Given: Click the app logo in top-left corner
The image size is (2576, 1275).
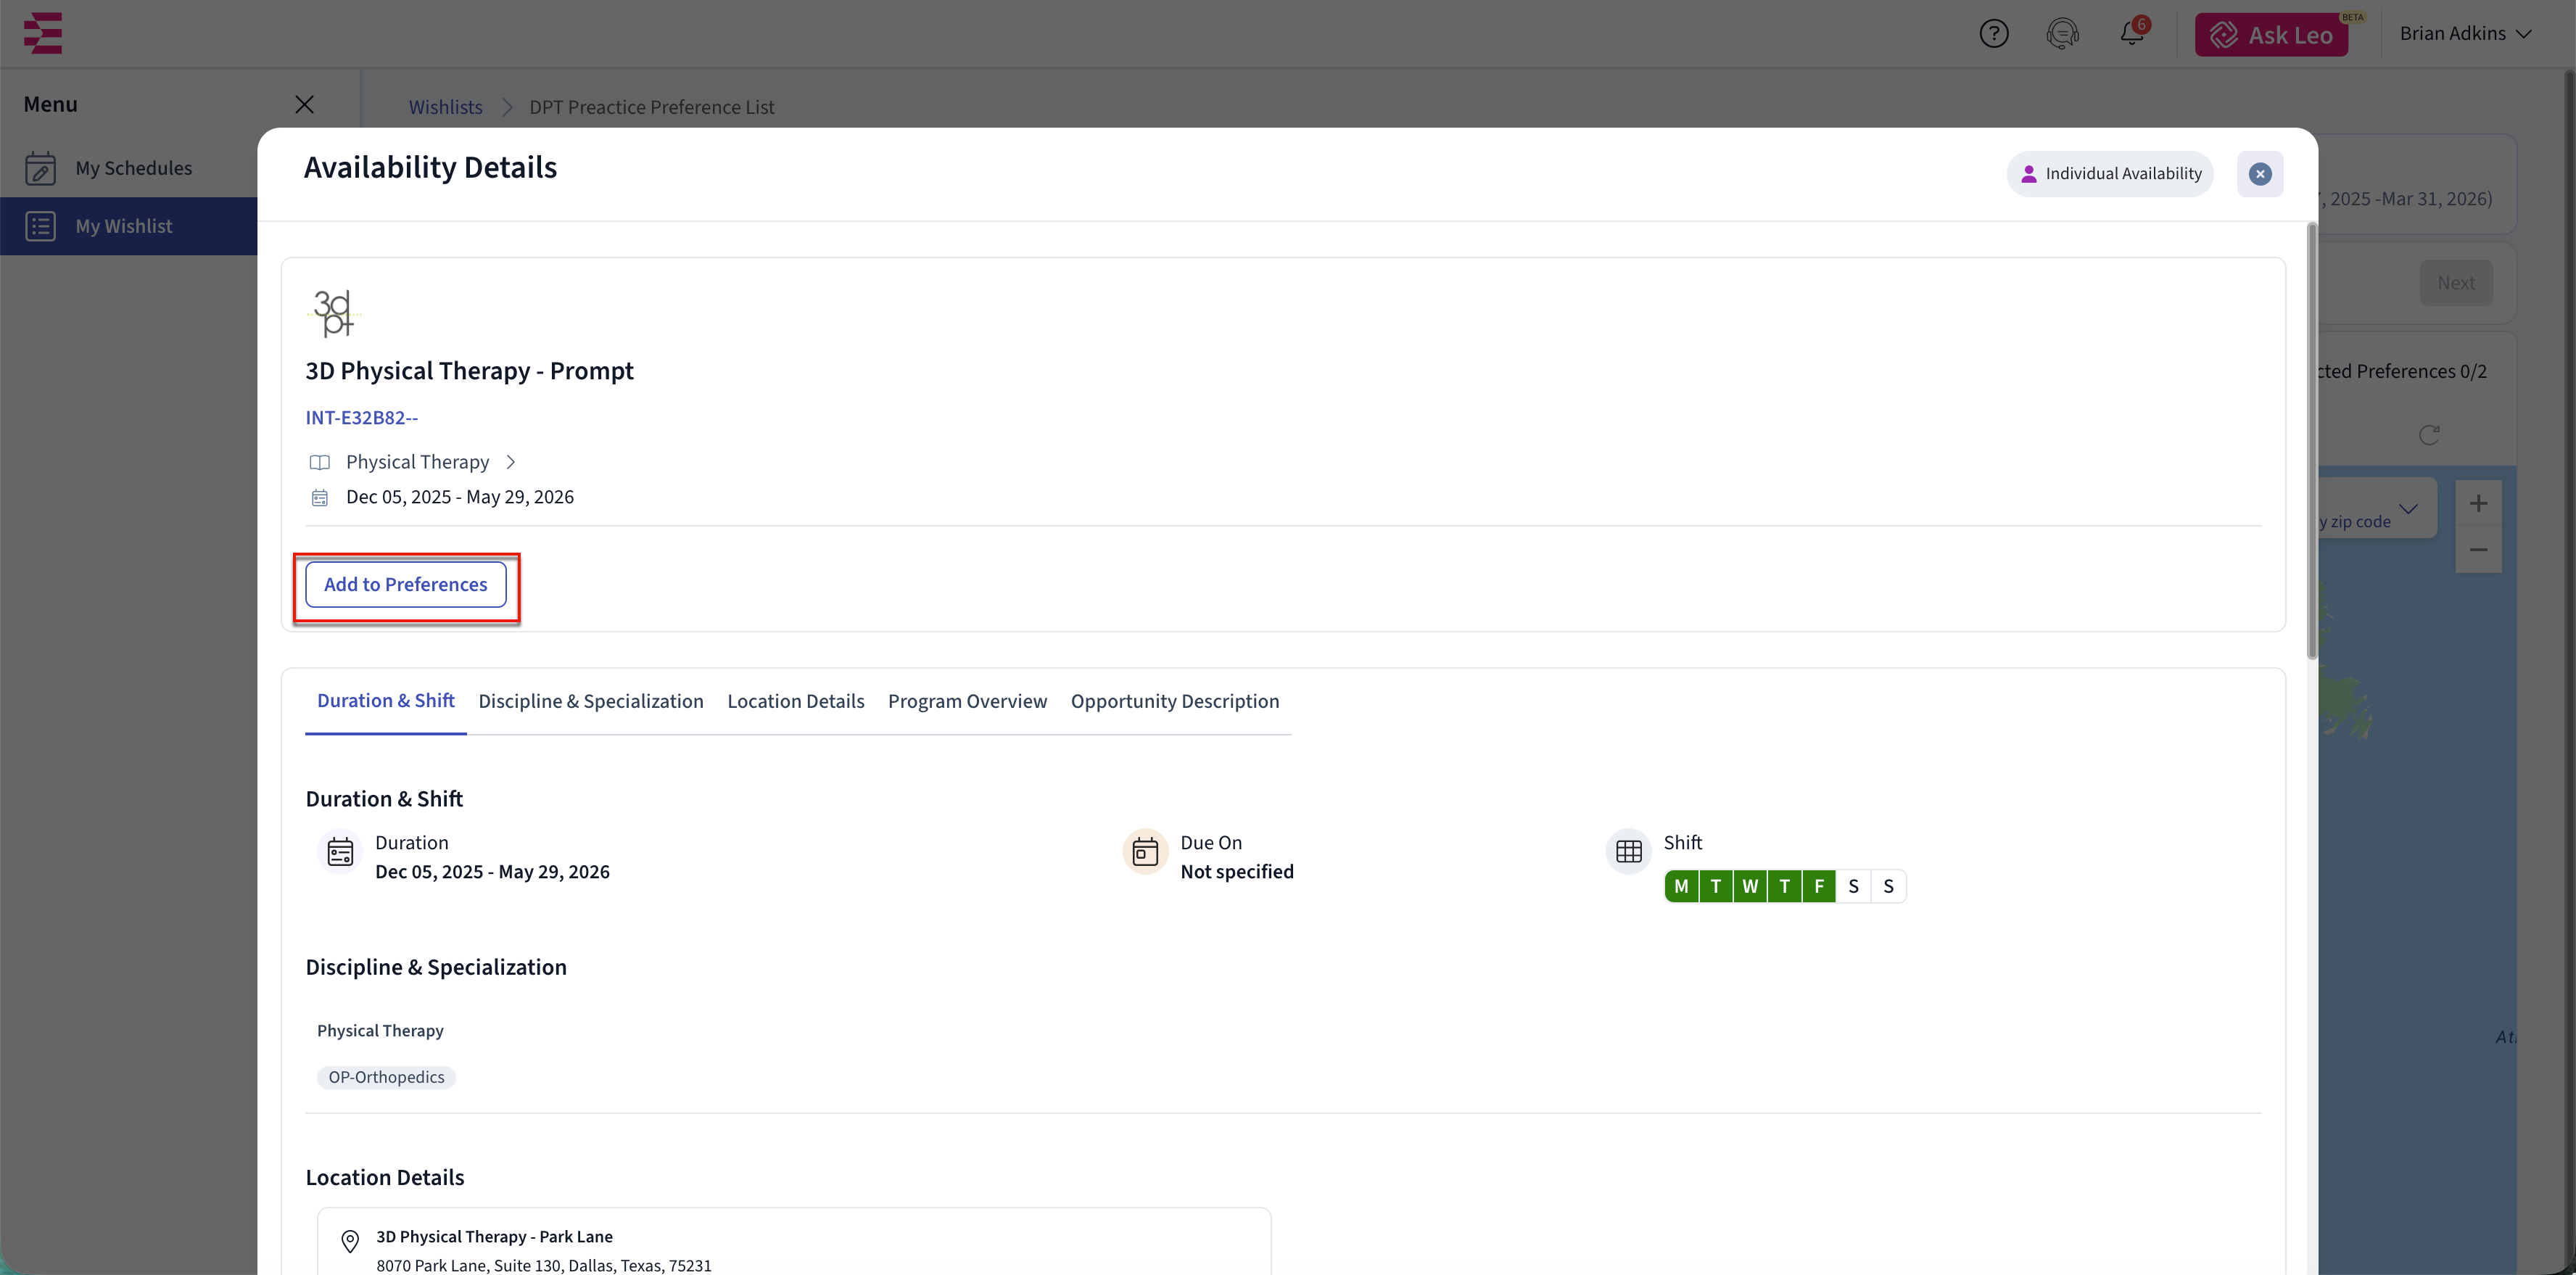Looking at the screenshot, I should 43,33.
